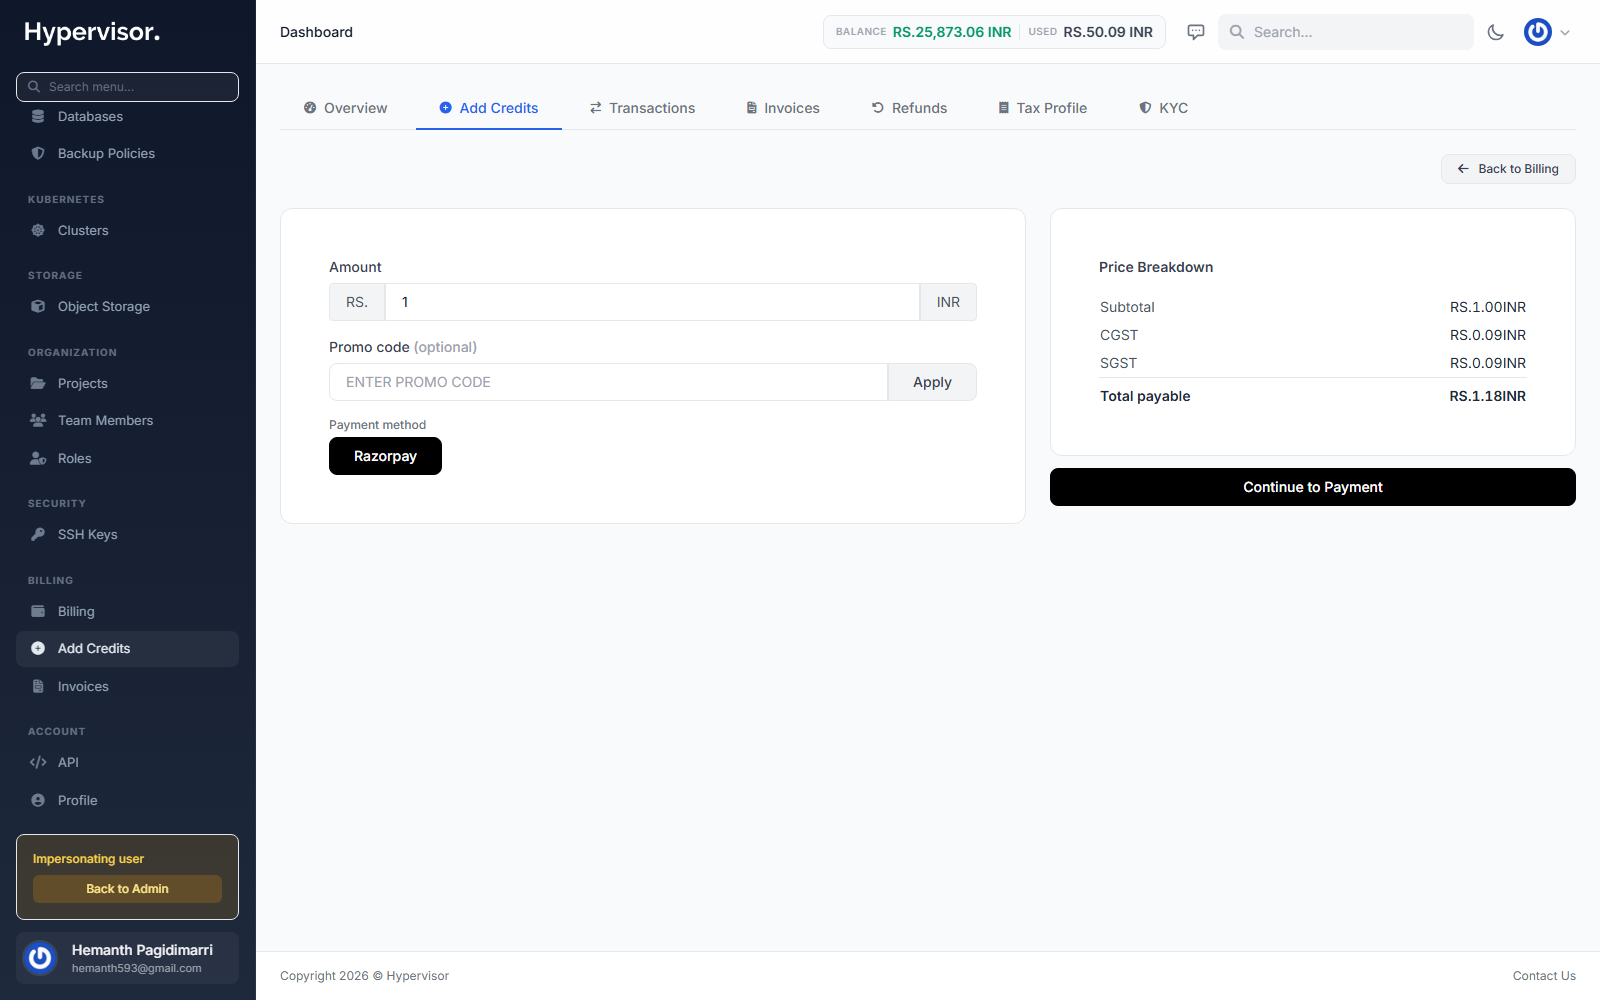Switch to the KYC tab
Image resolution: width=1600 pixels, height=1000 pixels.
click(x=1164, y=108)
